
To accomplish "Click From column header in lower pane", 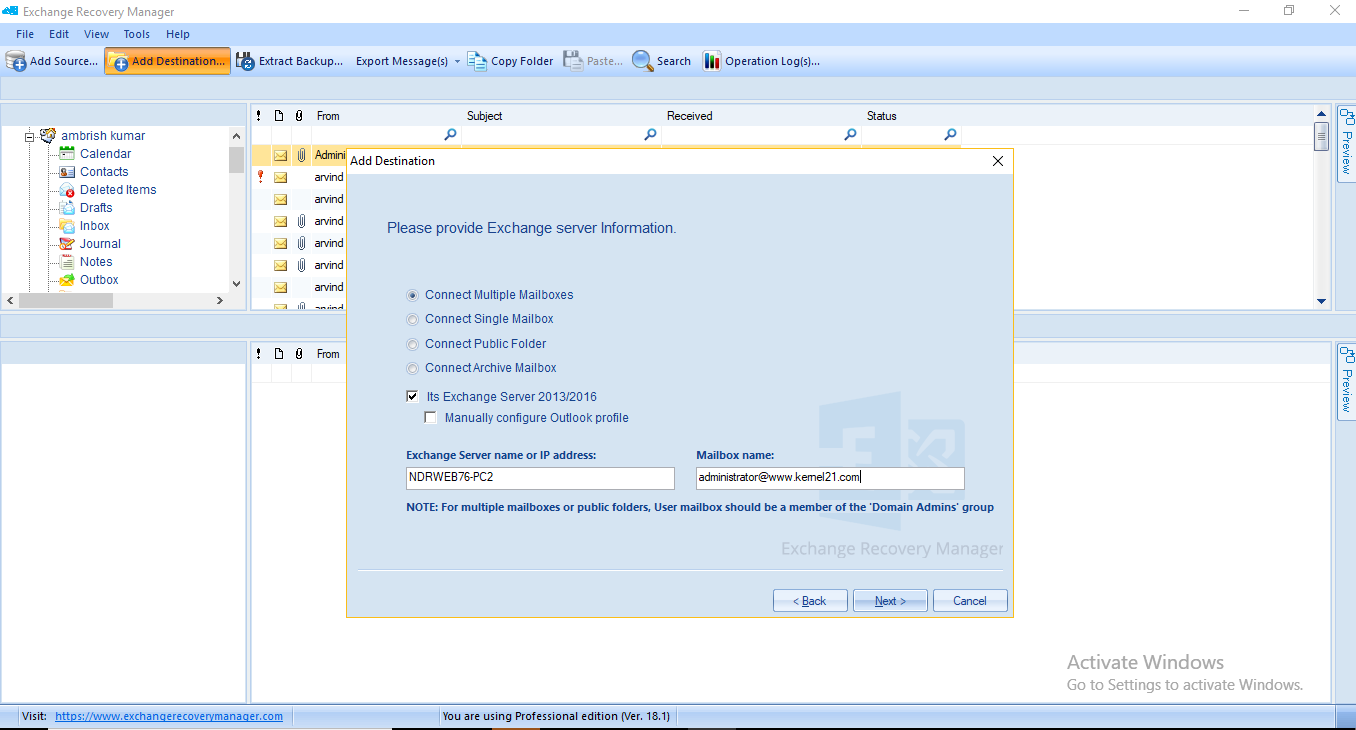I will 328,354.
